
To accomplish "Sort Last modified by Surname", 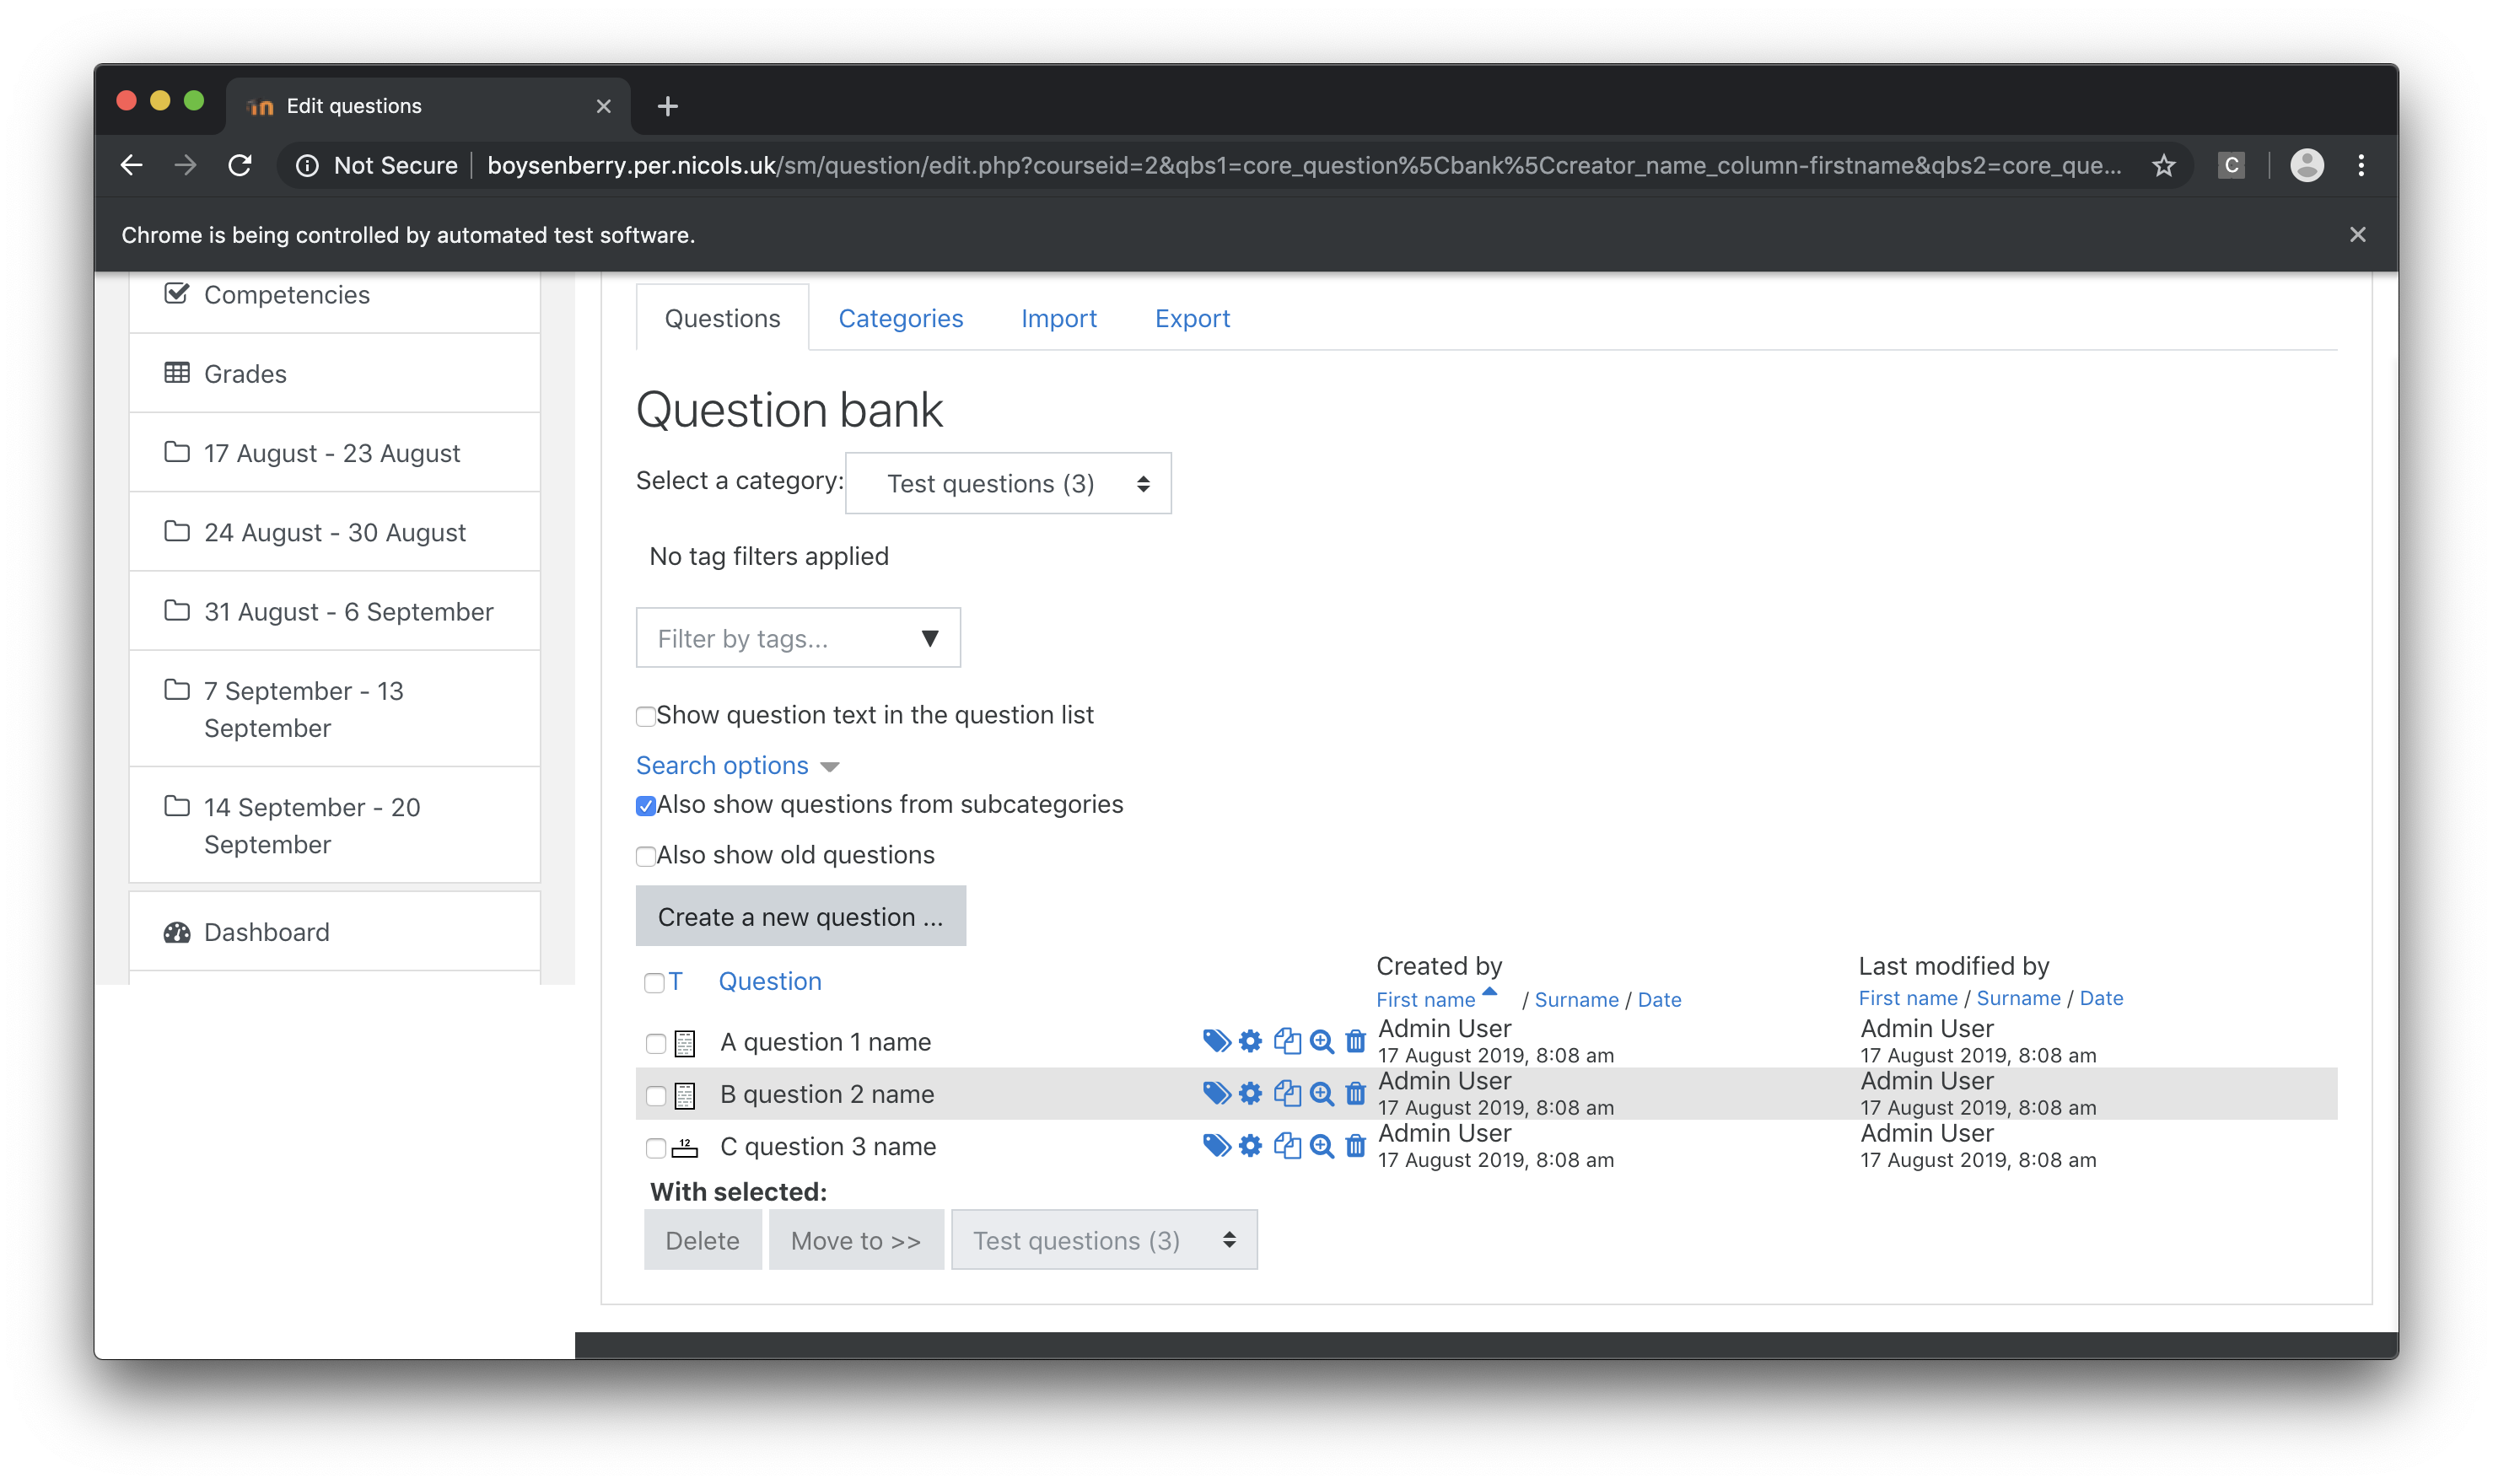I will pyautogui.click(x=2018, y=997).
